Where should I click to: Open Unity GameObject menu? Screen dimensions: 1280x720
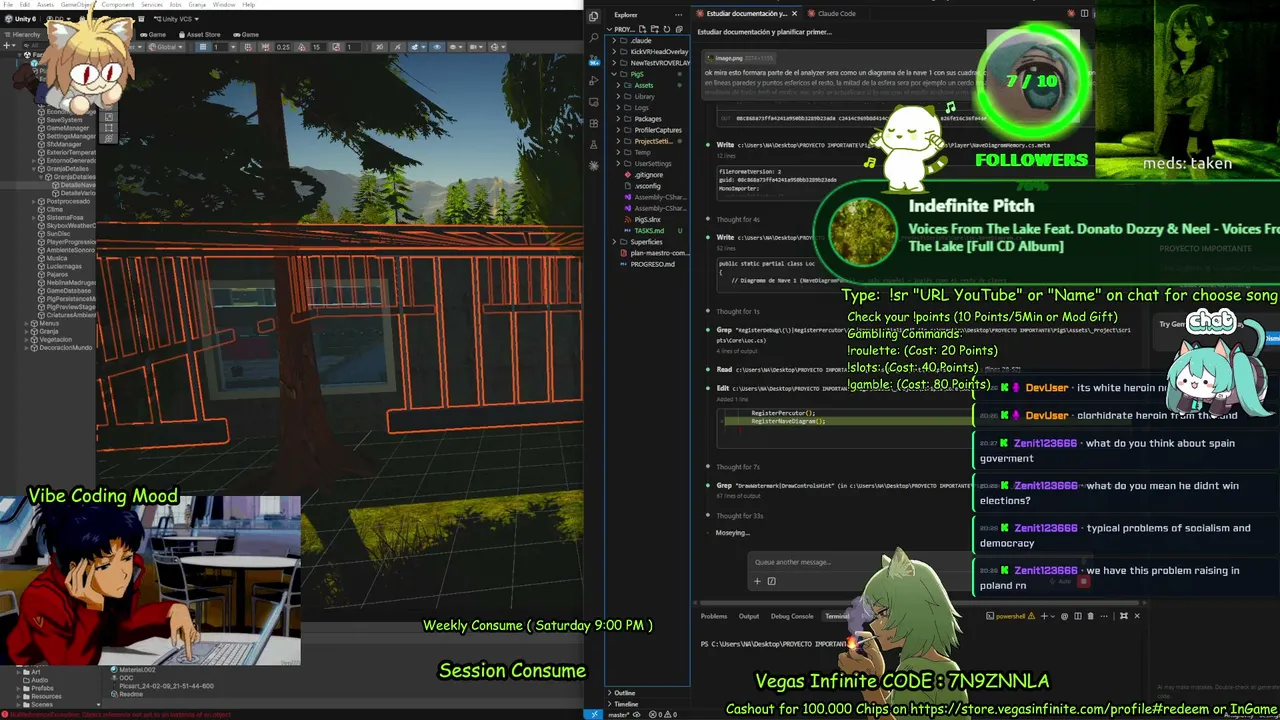tap(75, 5)
